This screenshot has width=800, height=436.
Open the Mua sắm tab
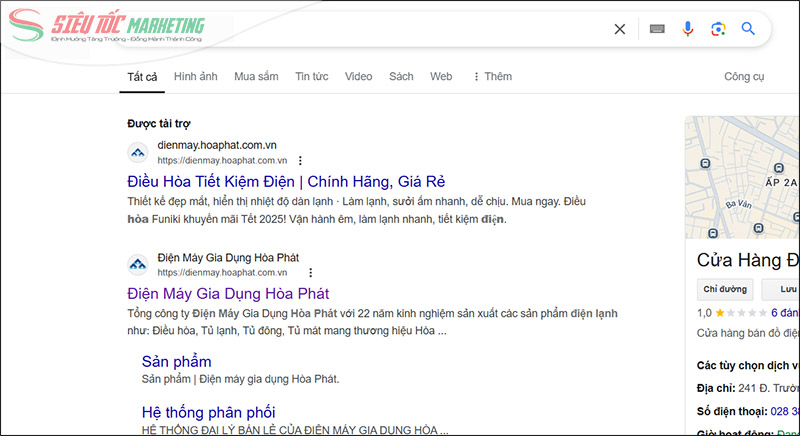pyautogui.click(x=256, y=76)
